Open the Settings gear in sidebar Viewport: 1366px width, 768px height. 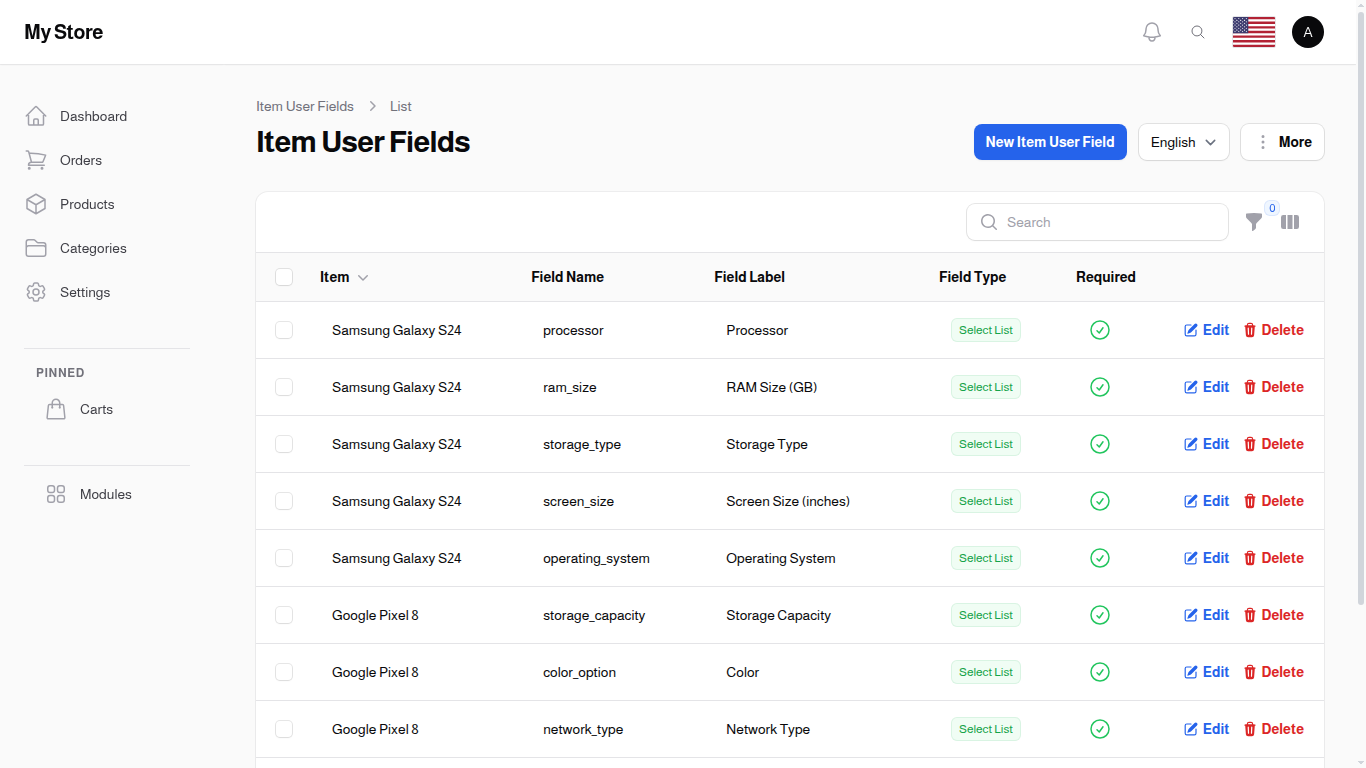36,292
